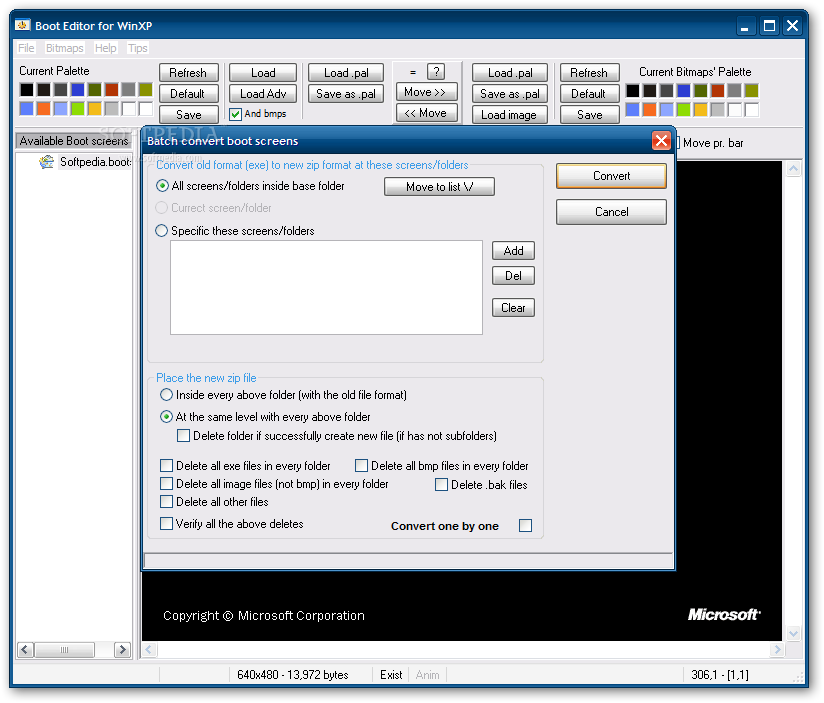Click the Move >> button

[x=426, y=92]
